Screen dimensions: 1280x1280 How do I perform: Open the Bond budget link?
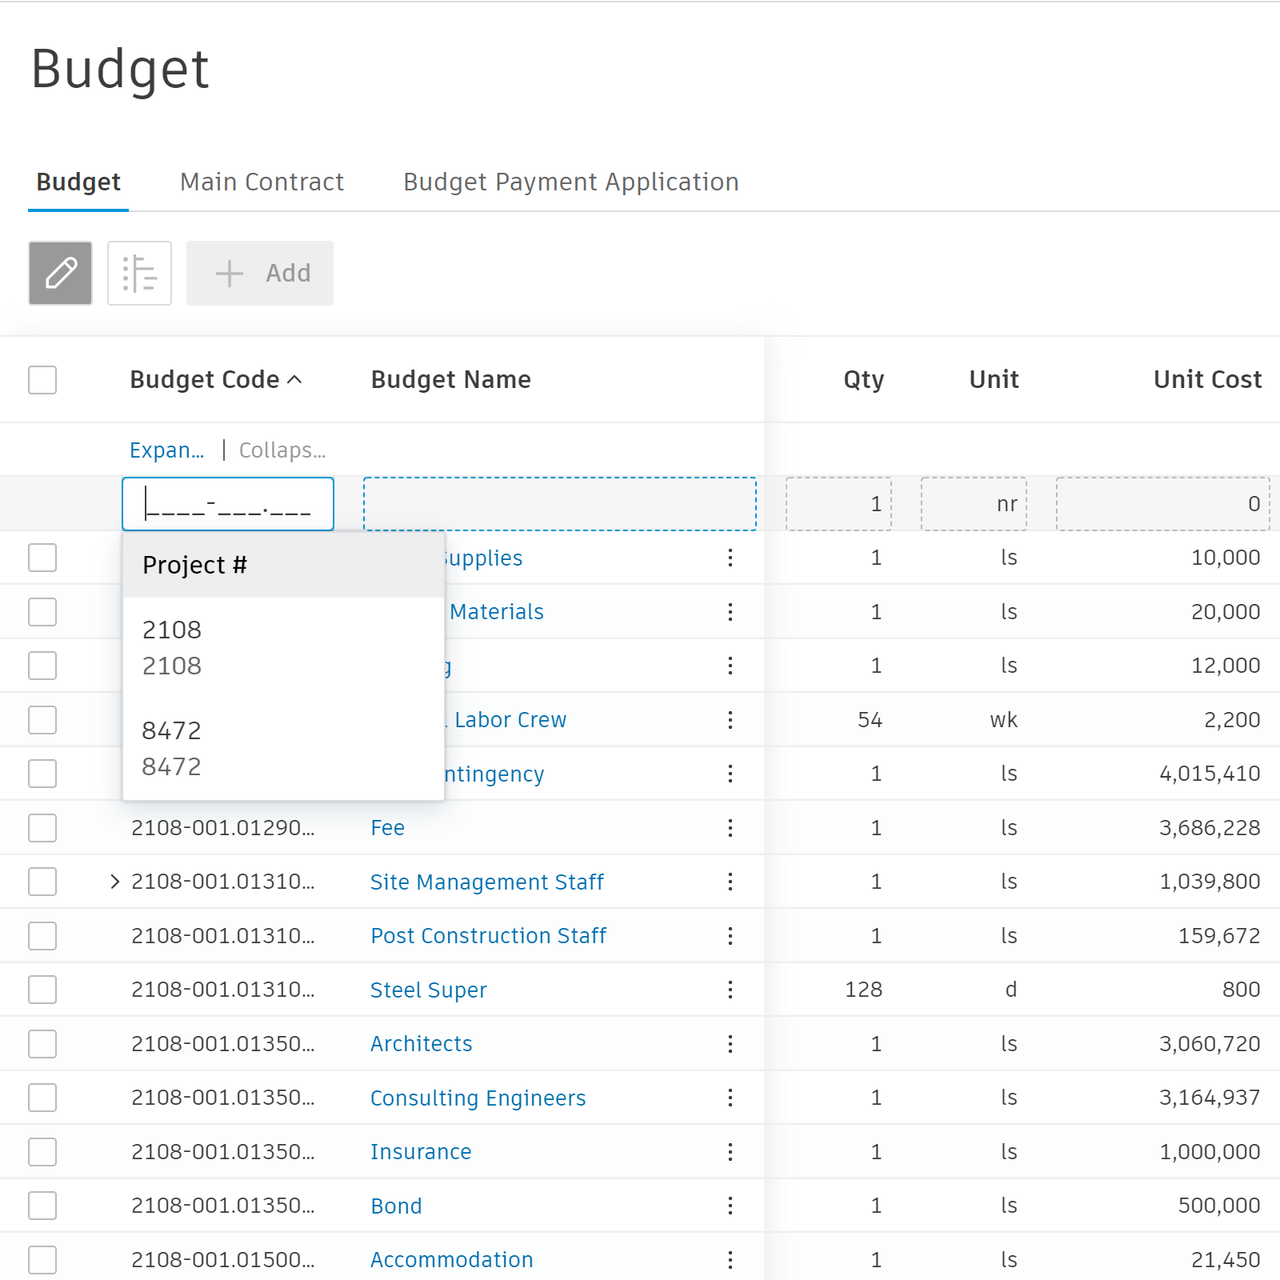tap(396, 1206)
